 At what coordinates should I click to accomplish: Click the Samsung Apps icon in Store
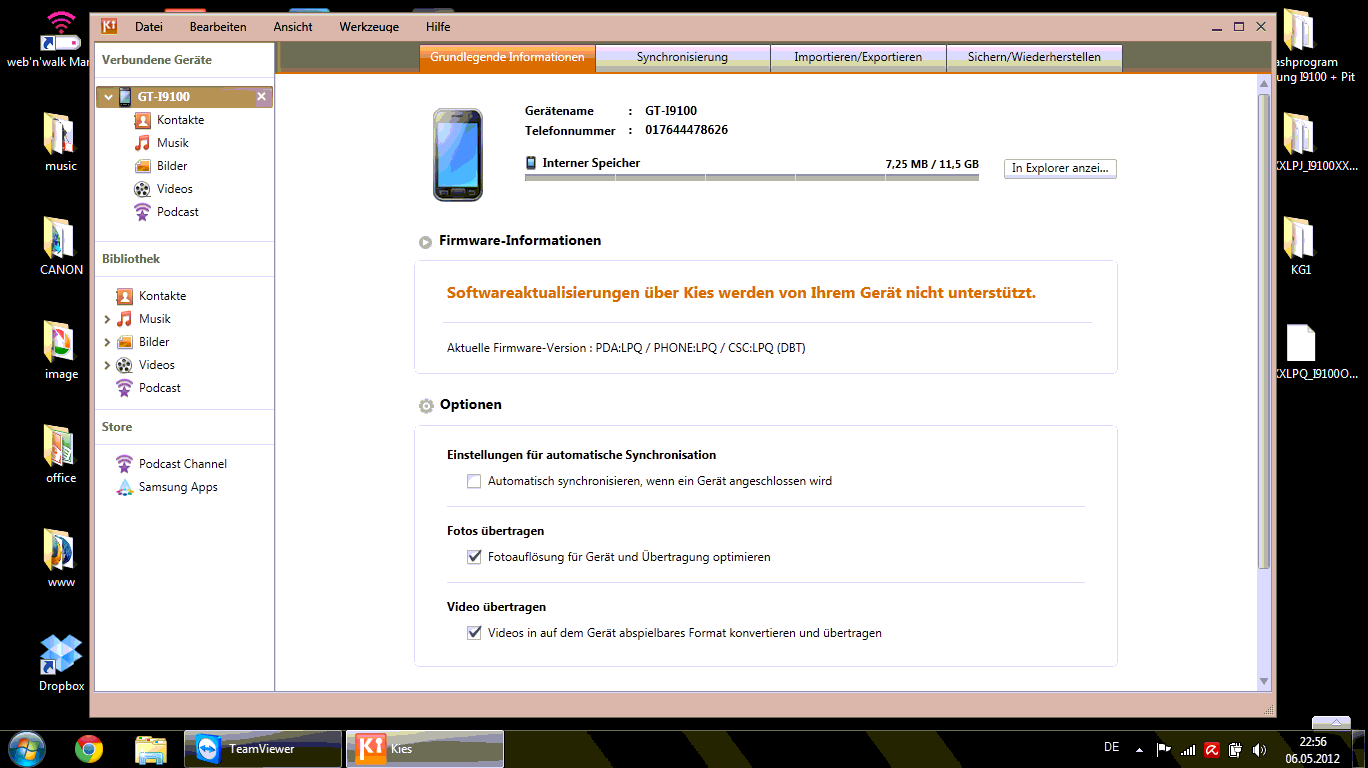pos(124,487)
